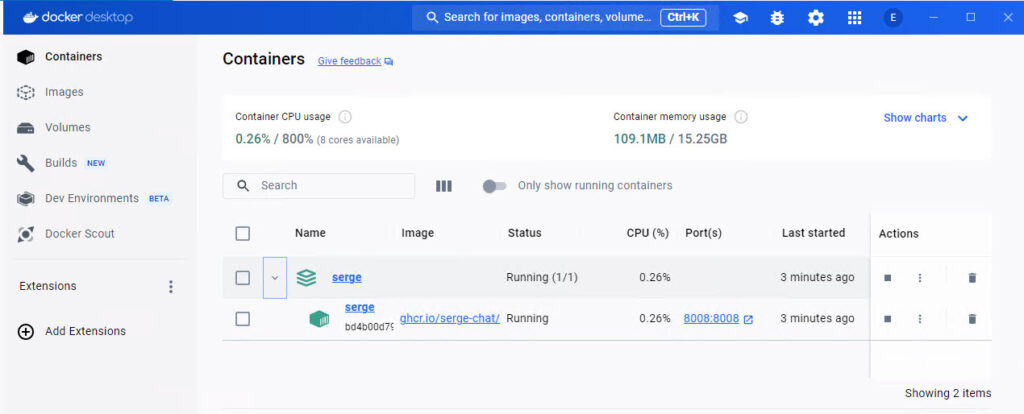
Task: Expand Show charts dropdown
Action: pyautogui.click(x=925, y=118)
